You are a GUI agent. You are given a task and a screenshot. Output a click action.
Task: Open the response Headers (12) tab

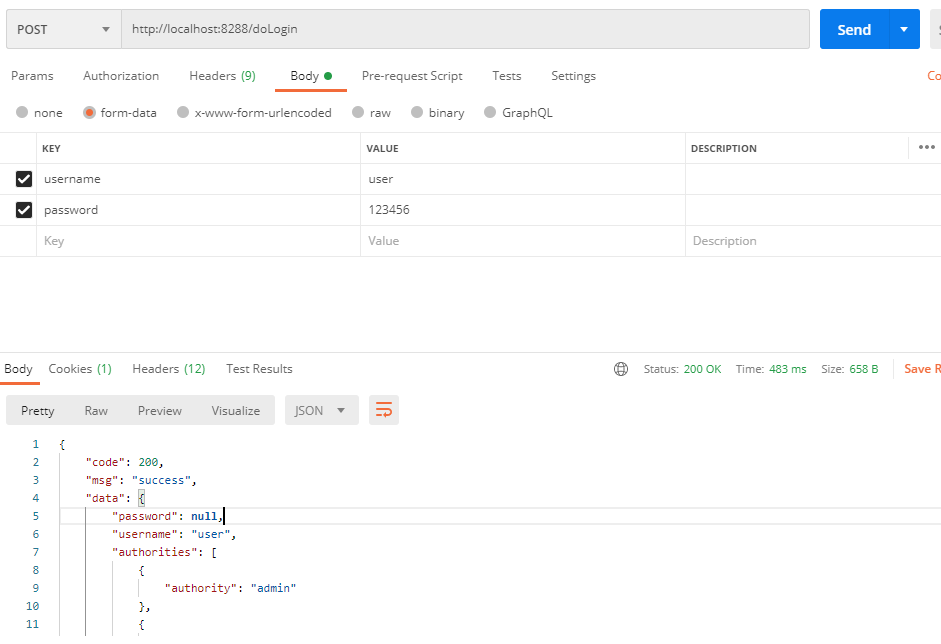pos(169,369)
